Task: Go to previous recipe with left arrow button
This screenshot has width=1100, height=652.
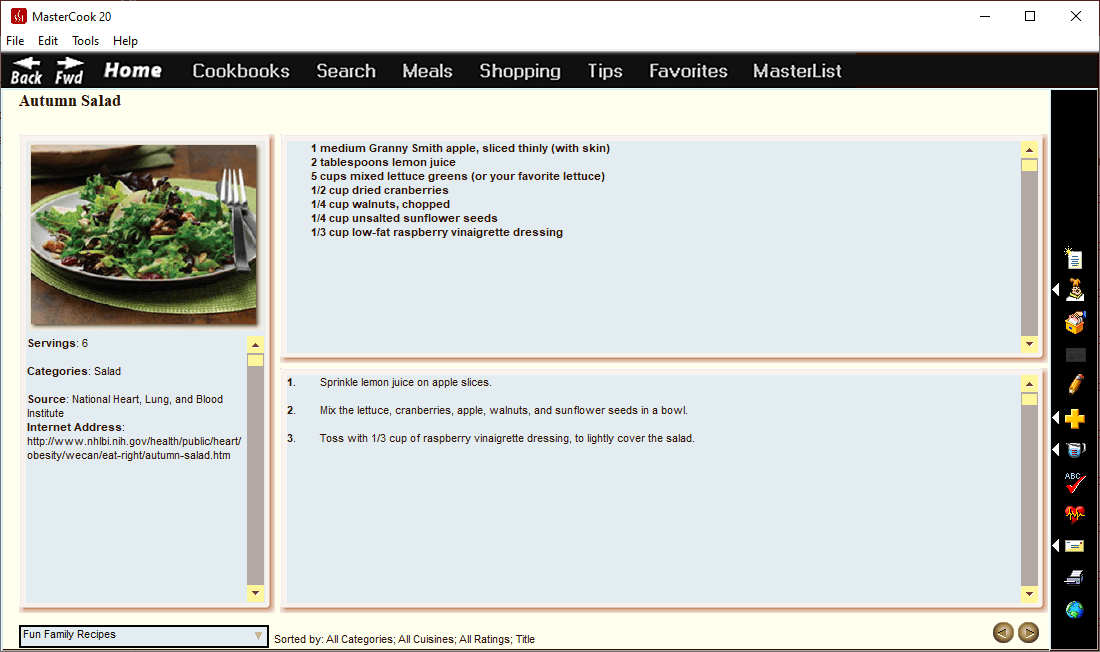Action: pyautogui.click(x=1003, y=632)
